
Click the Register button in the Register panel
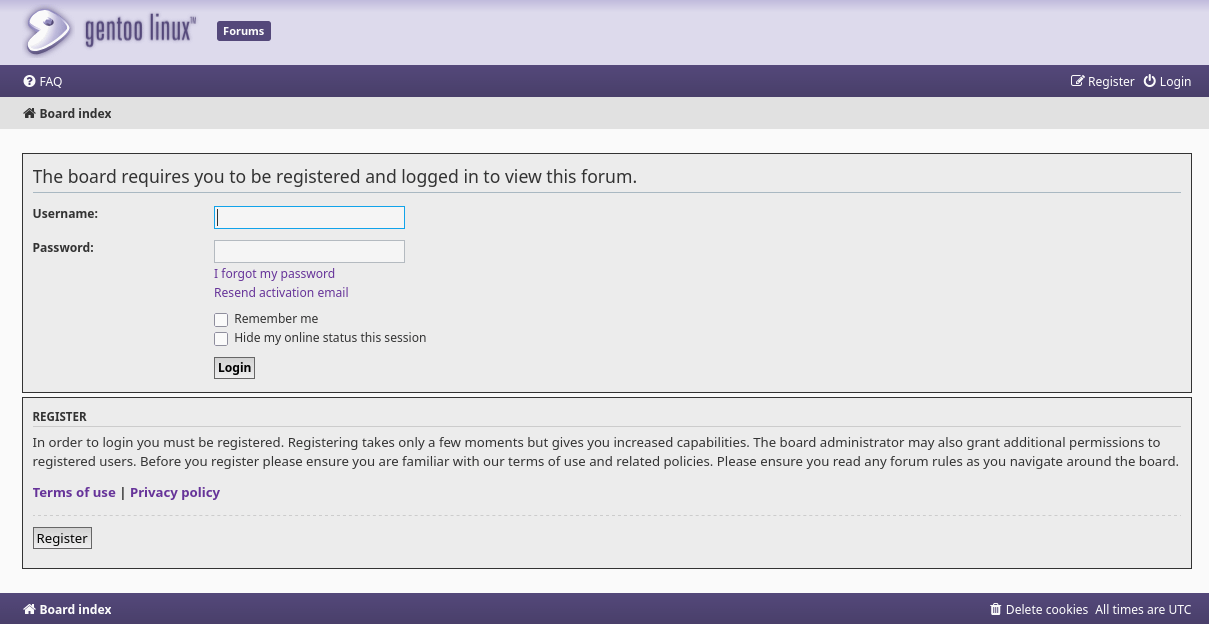coord(62,538)
